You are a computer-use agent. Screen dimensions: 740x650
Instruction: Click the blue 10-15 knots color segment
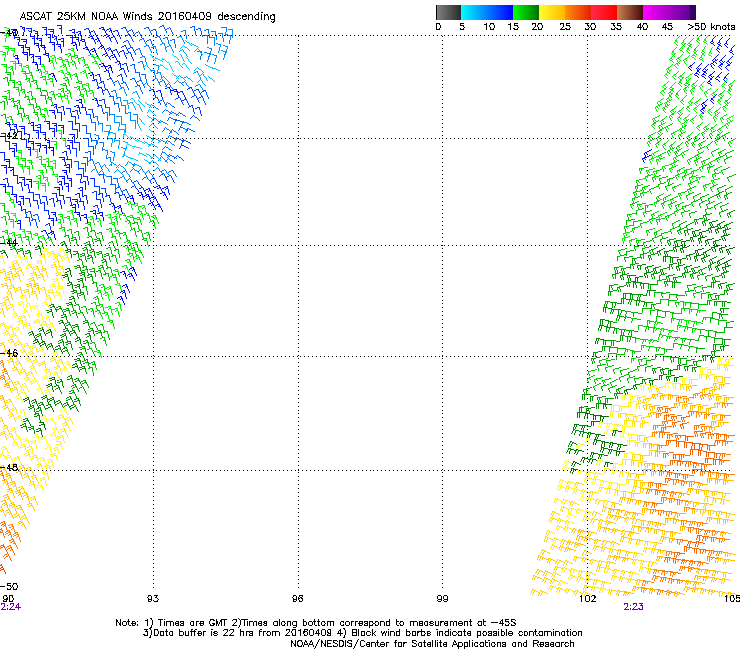pyautogui.click(x=500, y=12)
